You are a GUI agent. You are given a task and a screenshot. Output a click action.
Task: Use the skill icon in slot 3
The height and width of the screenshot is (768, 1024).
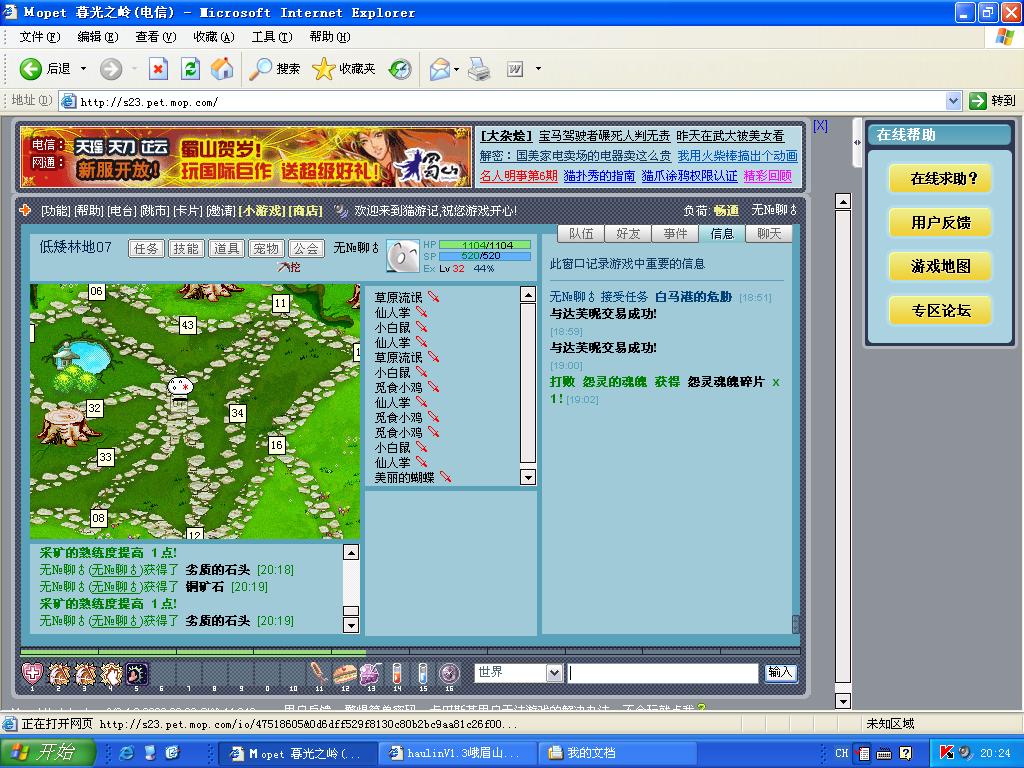pyautogui.click(x=85, y=673)
